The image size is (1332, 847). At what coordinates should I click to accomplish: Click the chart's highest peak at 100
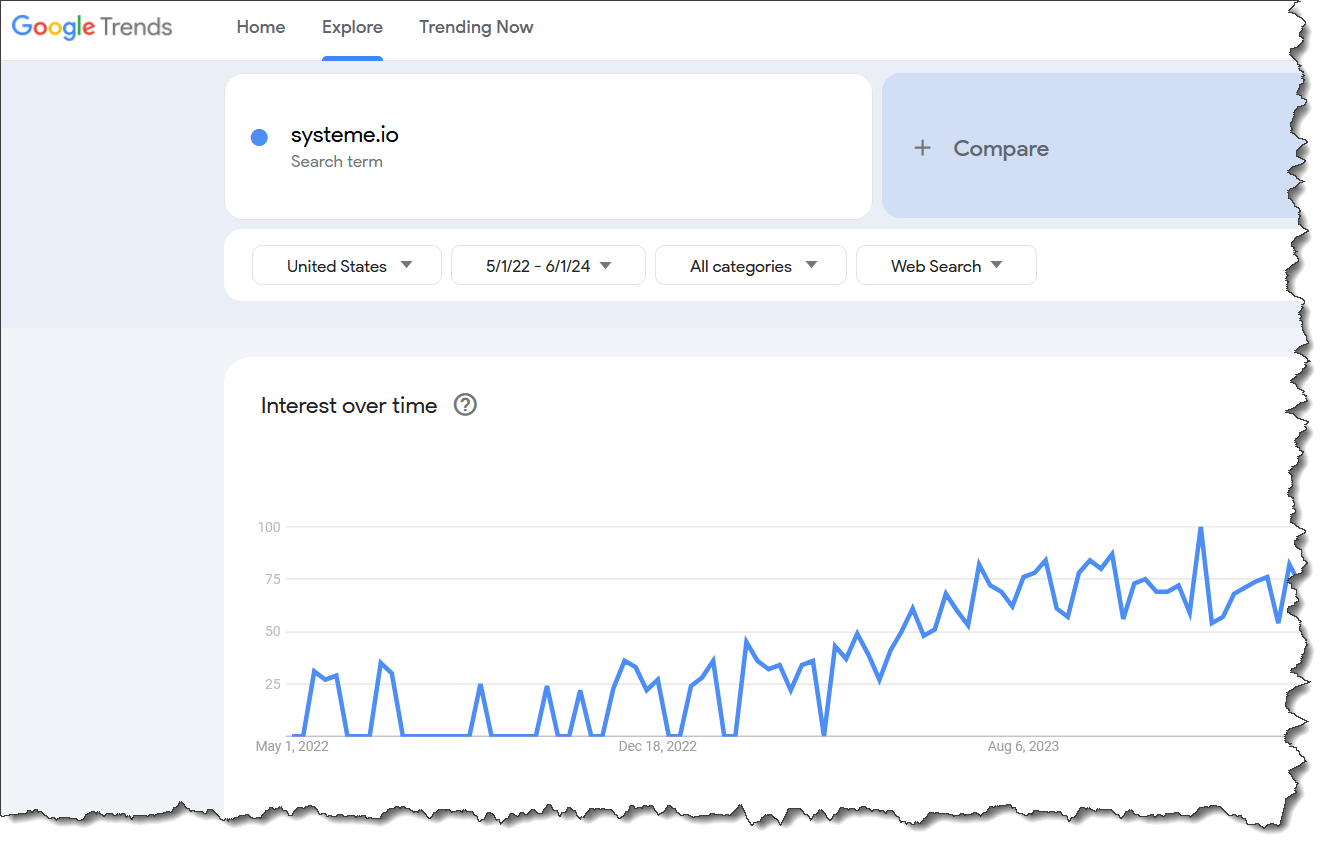point(1200,529)
